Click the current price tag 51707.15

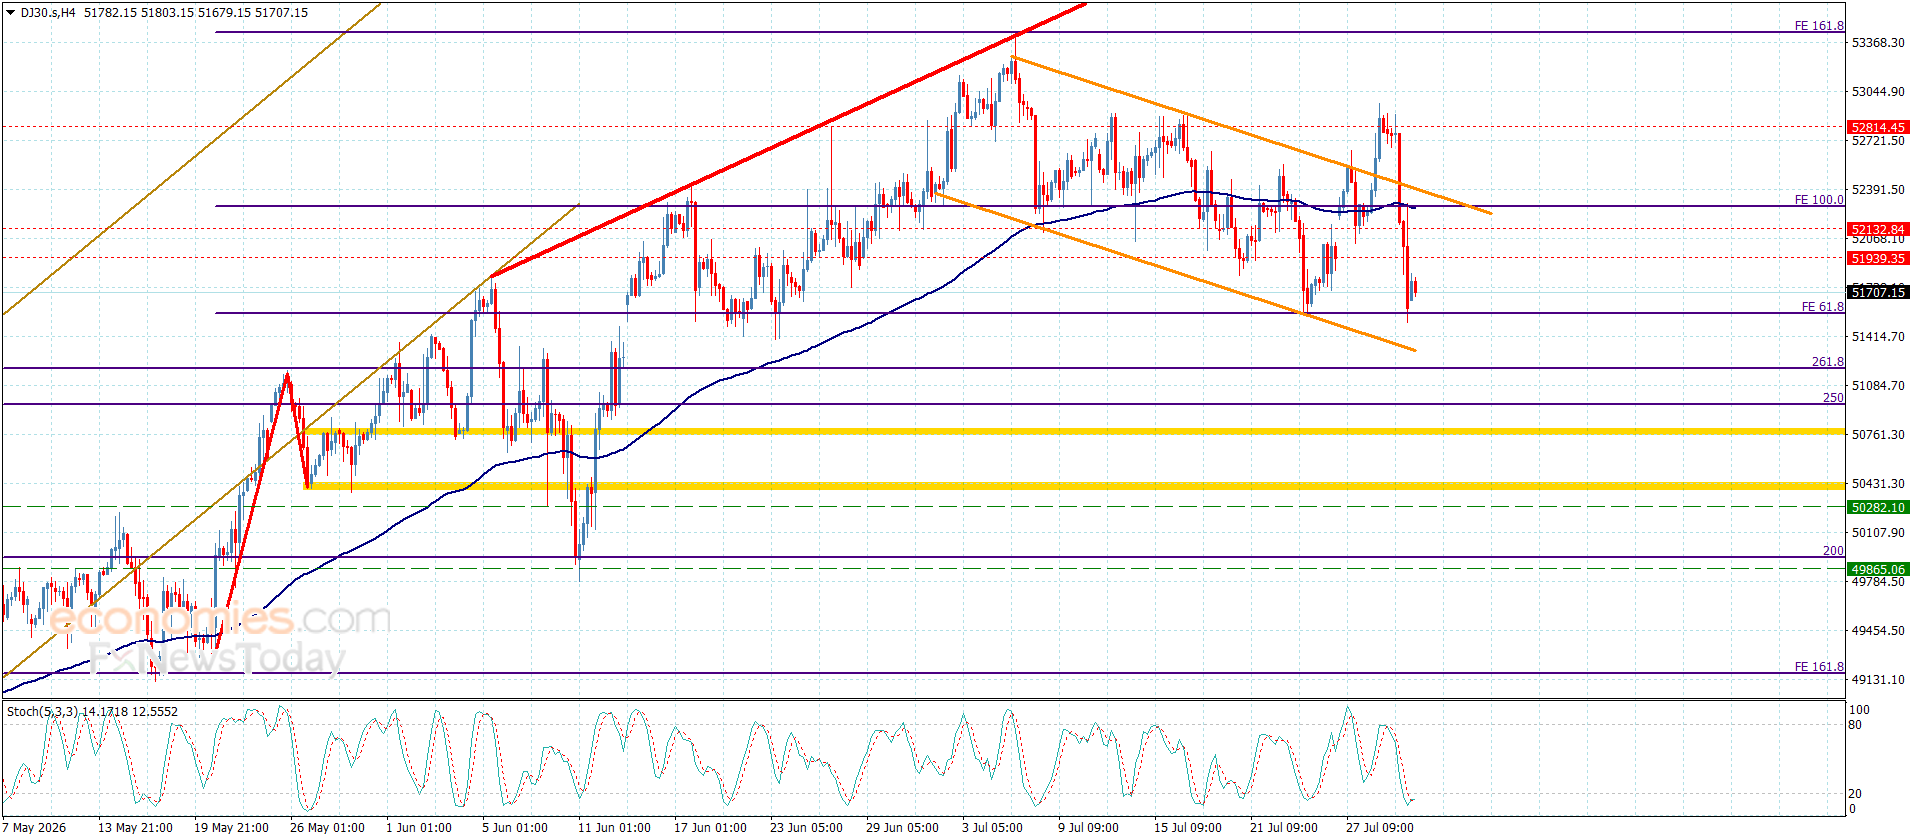1878,292
